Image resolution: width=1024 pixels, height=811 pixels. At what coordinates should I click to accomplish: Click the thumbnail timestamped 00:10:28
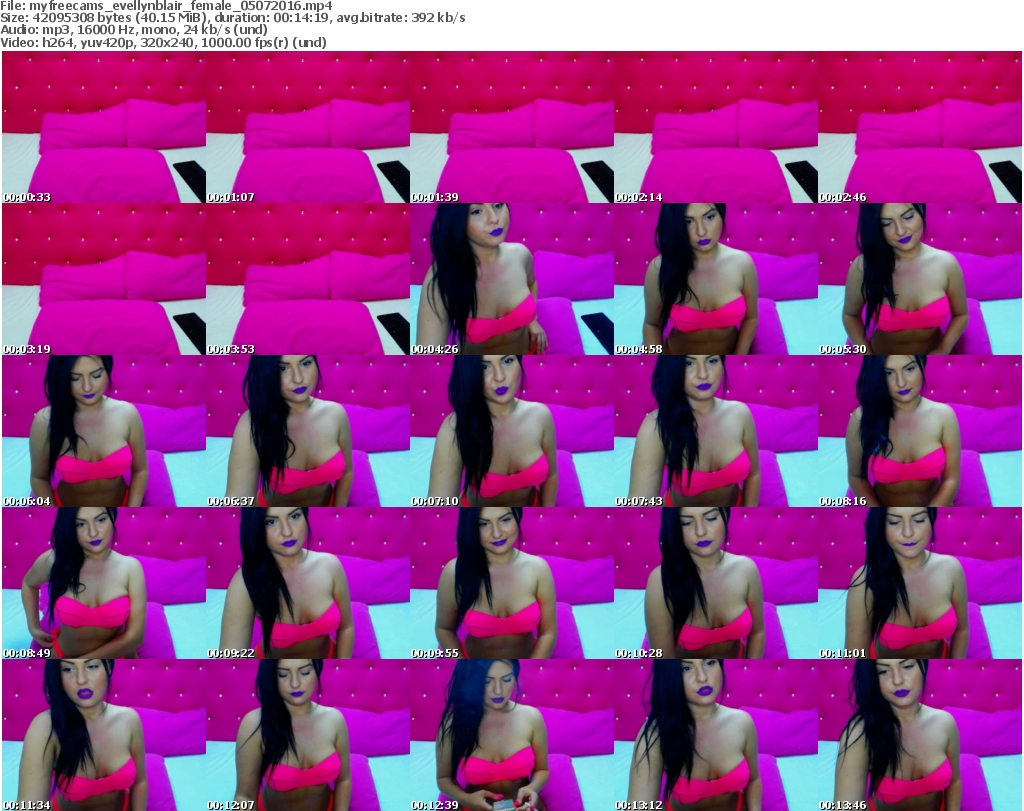[716, 583]
